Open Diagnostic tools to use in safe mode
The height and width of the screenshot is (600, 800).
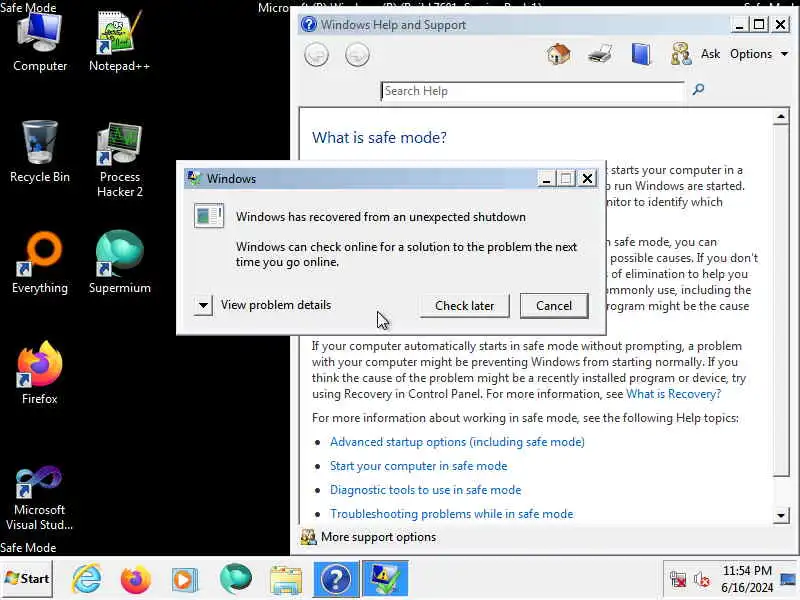pyautogui.click(x=426, y=490)
